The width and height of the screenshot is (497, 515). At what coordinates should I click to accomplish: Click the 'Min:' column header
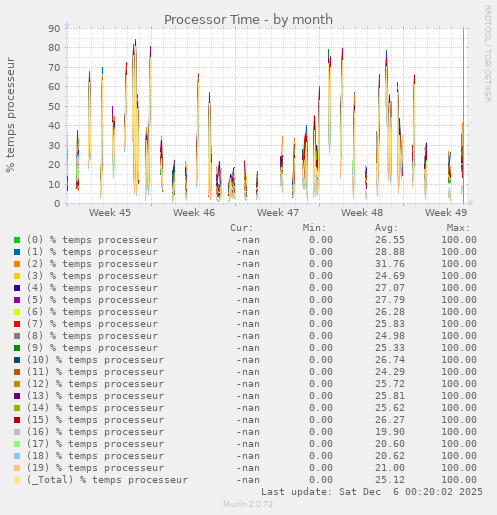click(x=314, y=228)
